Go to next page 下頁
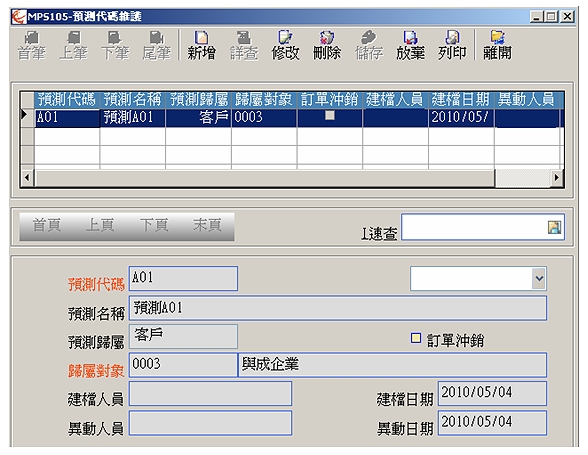 (x=154, y=225)
